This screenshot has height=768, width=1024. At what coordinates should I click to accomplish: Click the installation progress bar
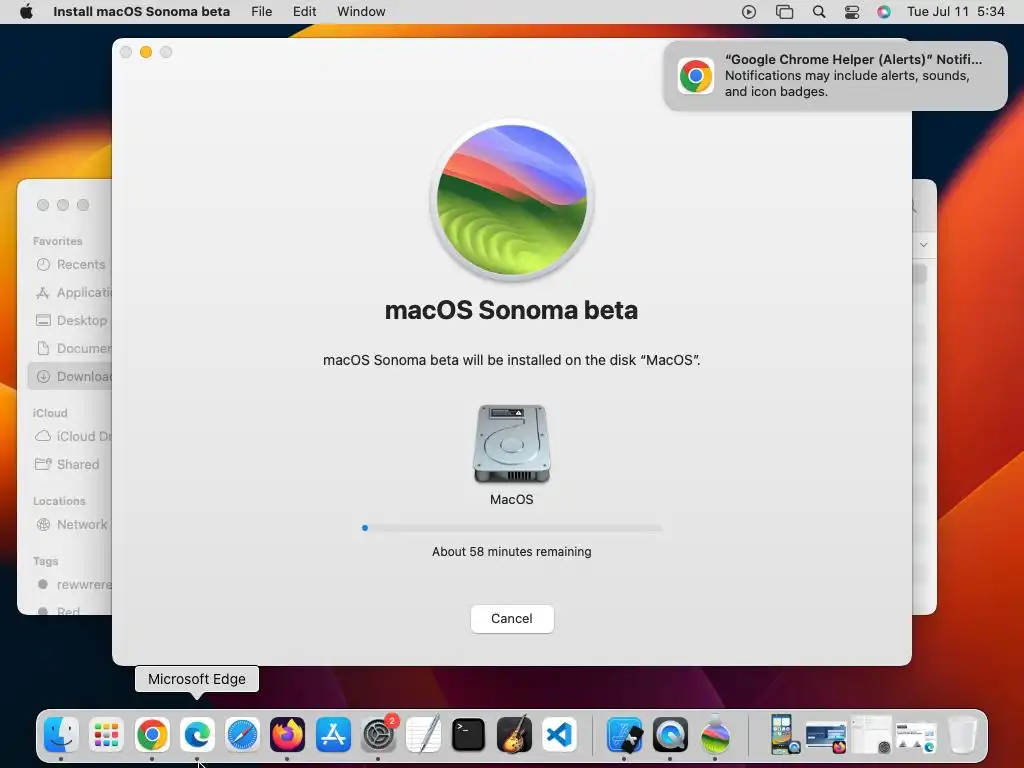[x=511, y=528]
